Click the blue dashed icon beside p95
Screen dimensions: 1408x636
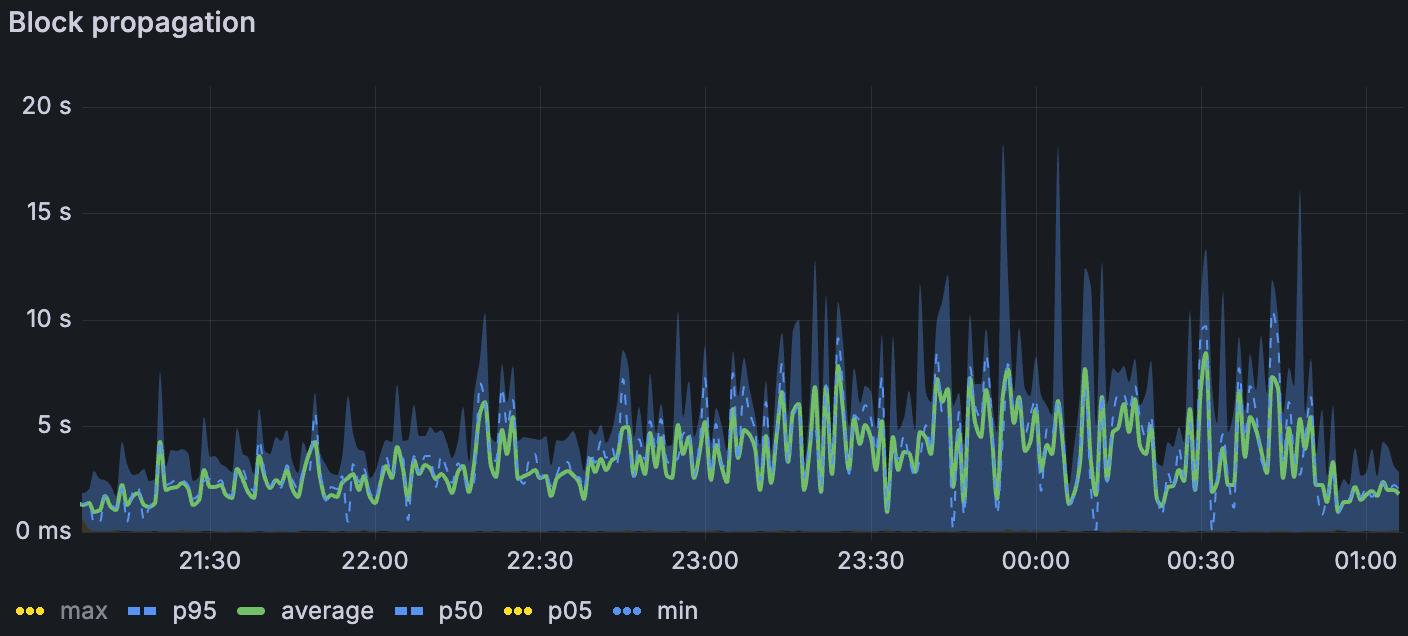[143, 610]
